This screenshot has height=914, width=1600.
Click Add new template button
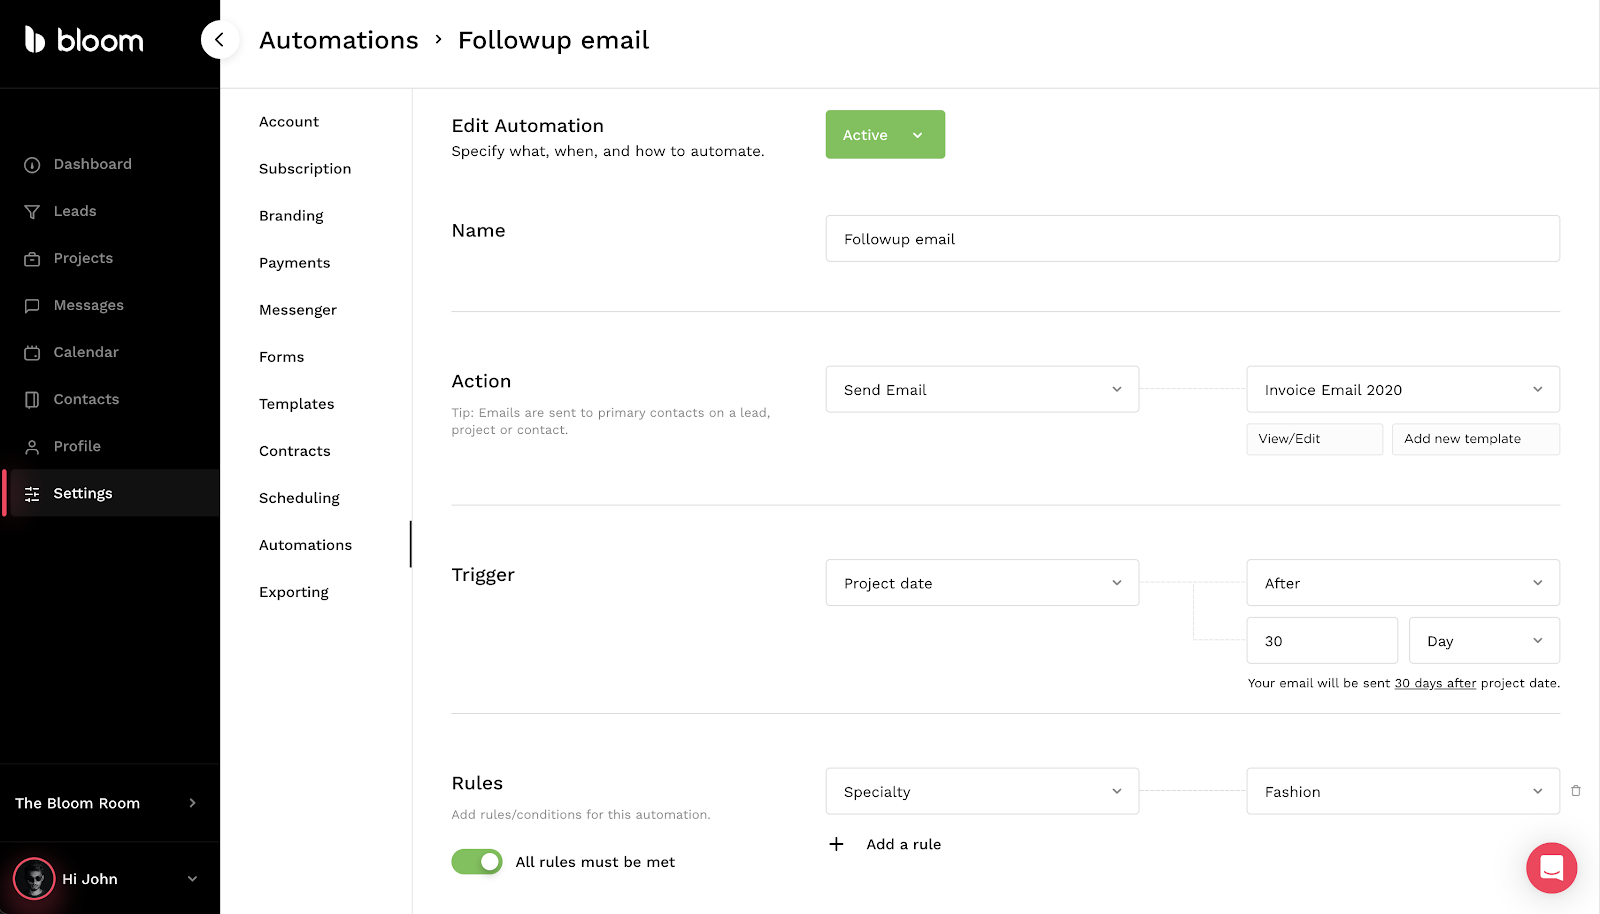[x=1475, y=439]
